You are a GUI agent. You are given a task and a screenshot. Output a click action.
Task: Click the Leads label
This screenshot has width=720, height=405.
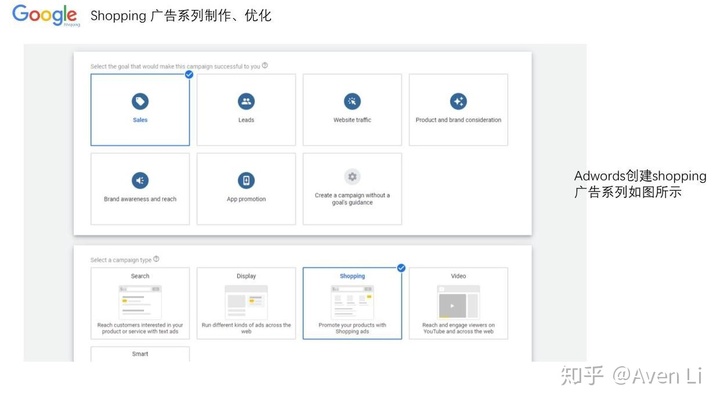point(246,120)
